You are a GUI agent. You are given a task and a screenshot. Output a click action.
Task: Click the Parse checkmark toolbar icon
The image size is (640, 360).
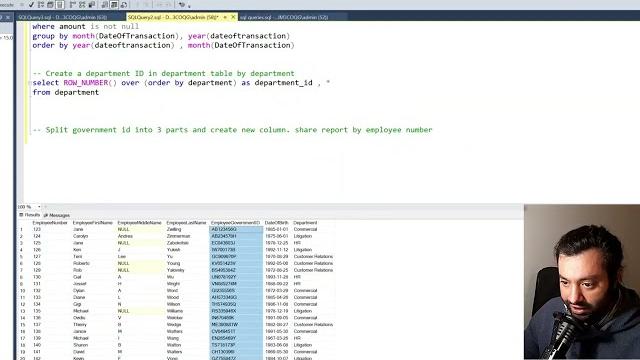click(x=31, y=4)
